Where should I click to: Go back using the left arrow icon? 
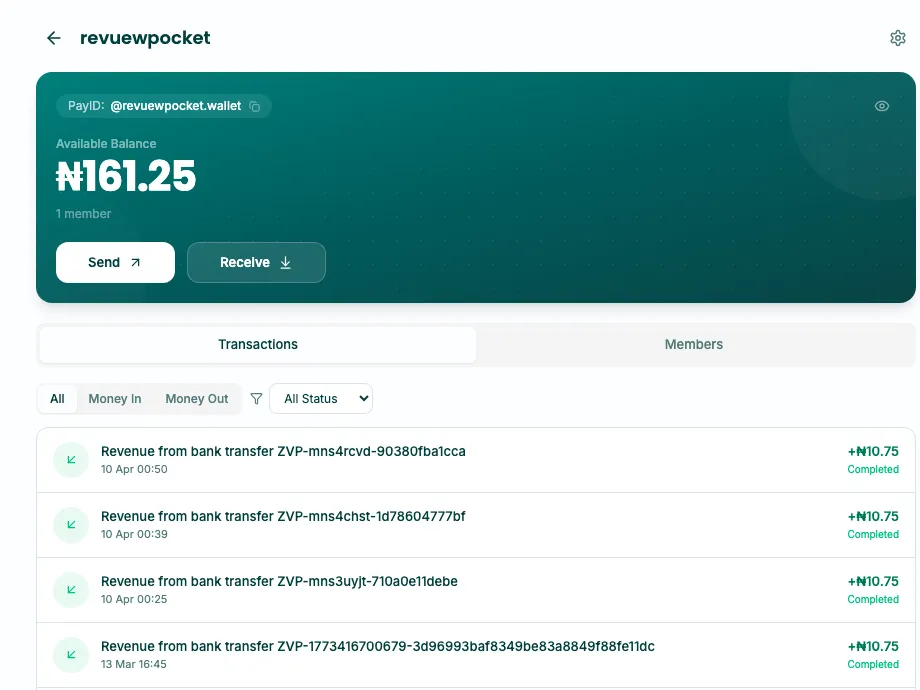[53, 38]
